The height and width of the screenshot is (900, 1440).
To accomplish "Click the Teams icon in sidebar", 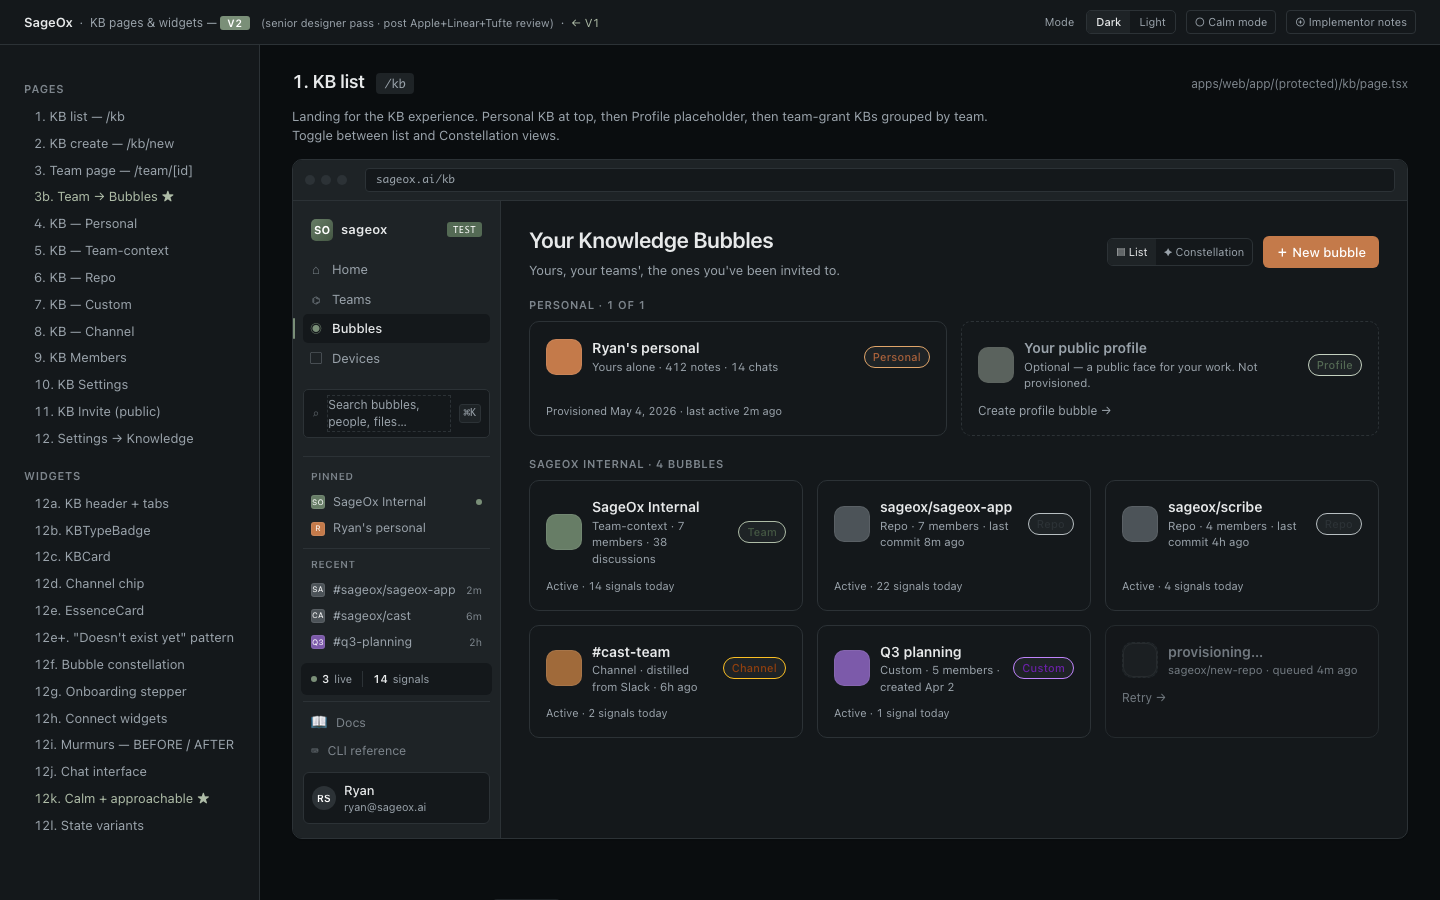I will [x=316, y=300].
